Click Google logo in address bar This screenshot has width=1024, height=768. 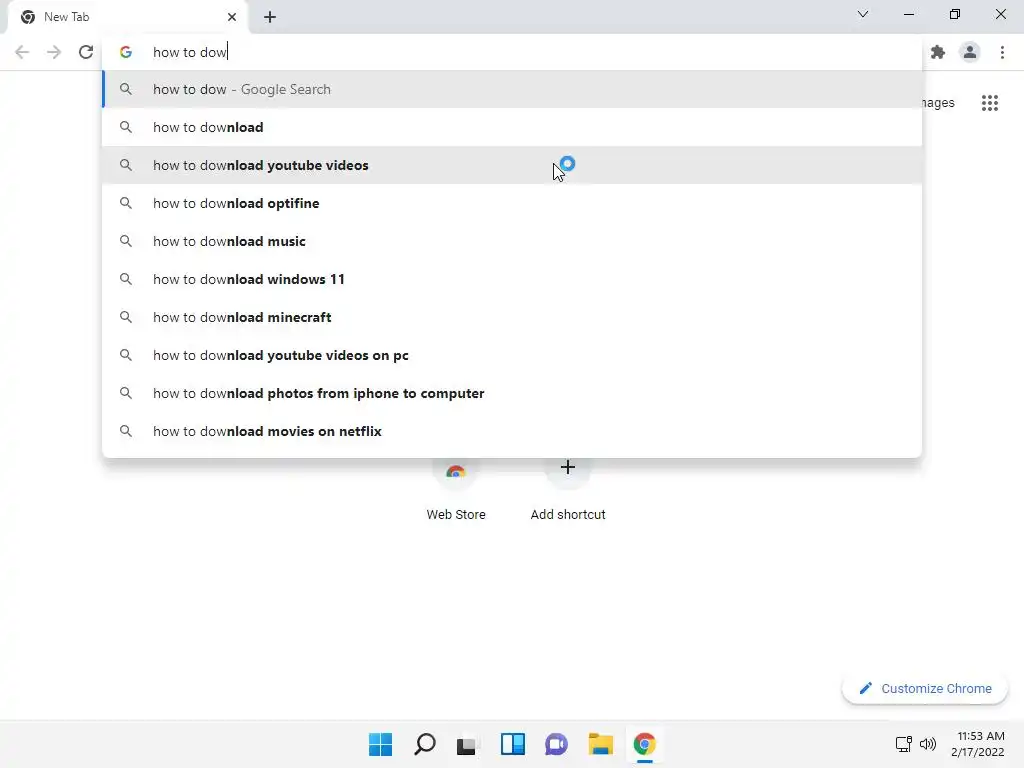coord(126,52)
